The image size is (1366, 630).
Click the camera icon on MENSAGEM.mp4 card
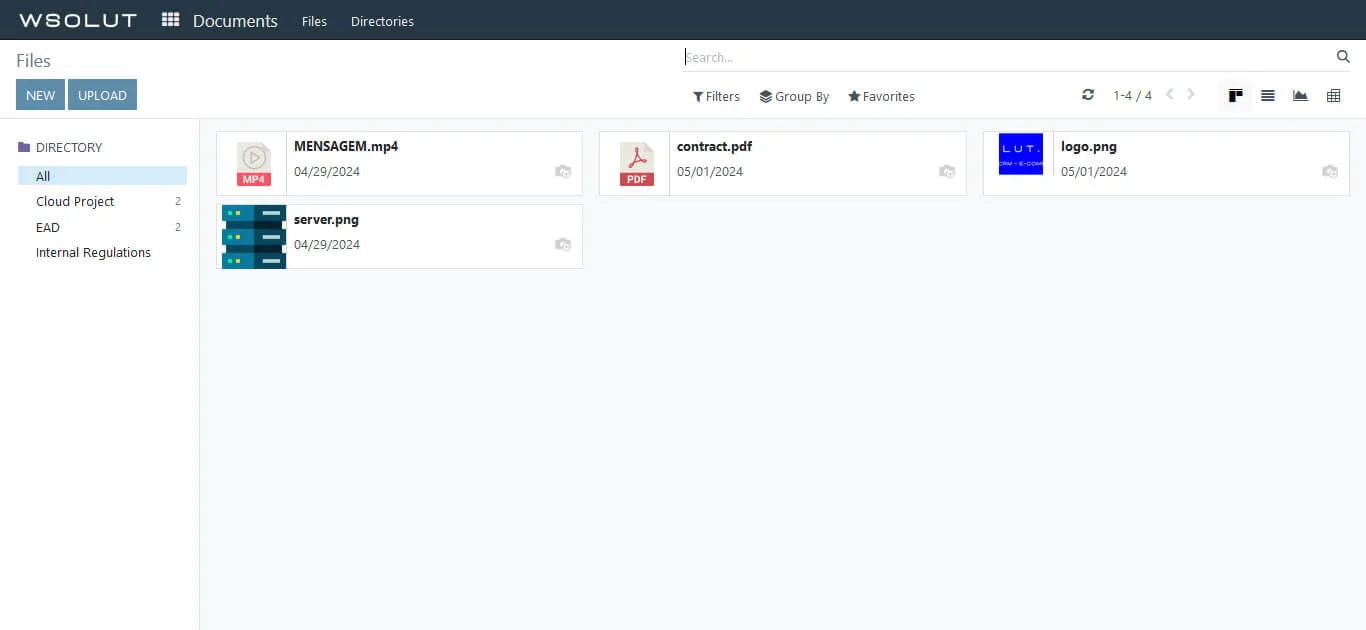(x=563, y=172)
